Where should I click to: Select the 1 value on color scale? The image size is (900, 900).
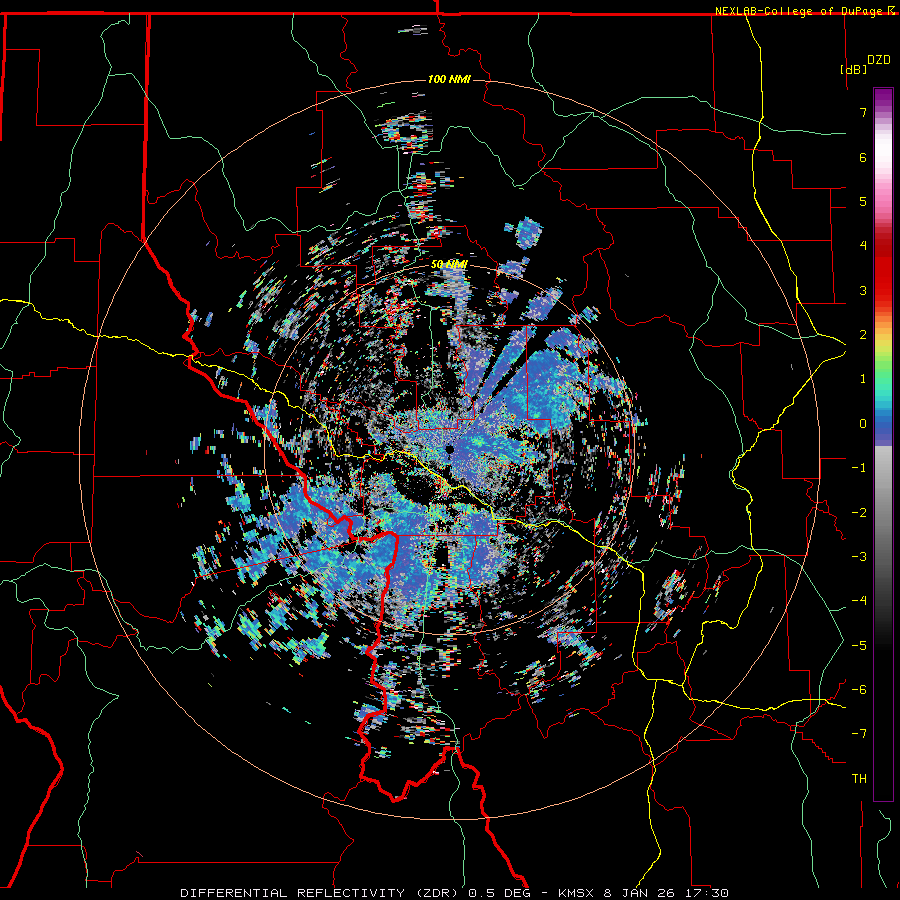point(863,379)
